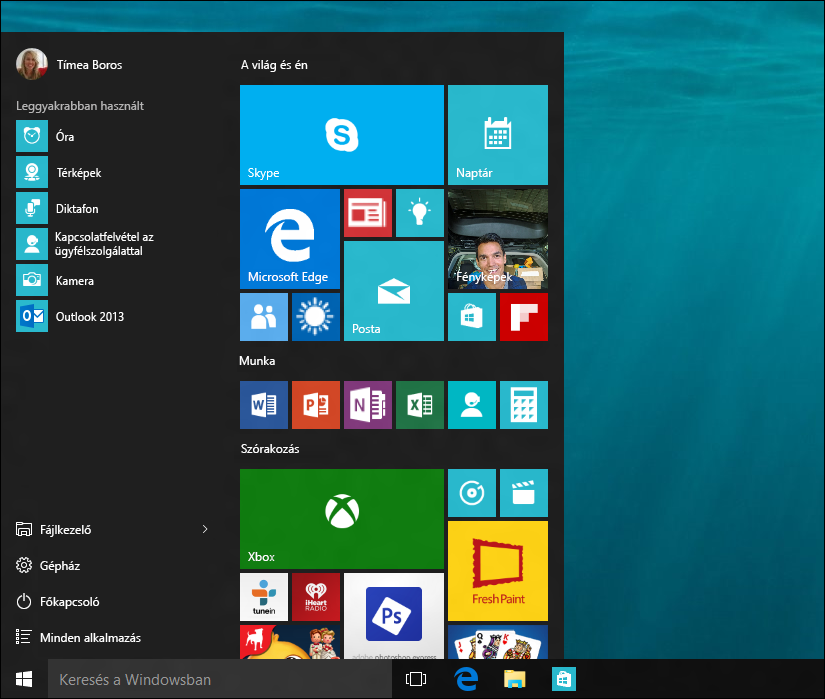Open the Fresh Paint tile
Screen dimensions: 825x699
tap(498, 571)
